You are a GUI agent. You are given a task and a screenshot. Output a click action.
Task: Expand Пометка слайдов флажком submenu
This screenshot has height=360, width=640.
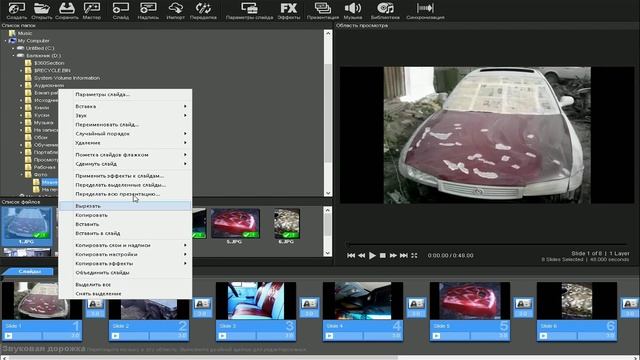125,155
